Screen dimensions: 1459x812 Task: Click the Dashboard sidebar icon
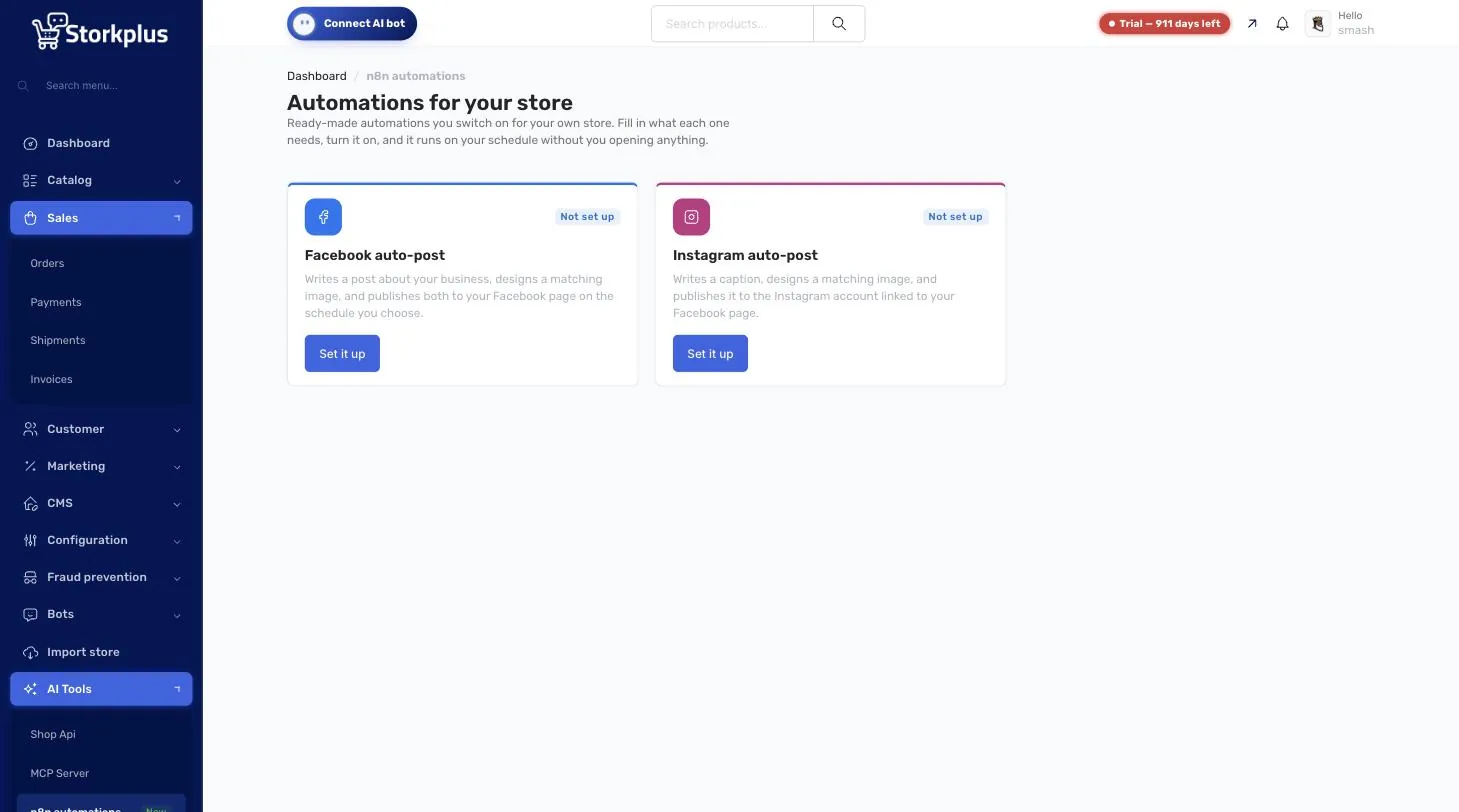[x=30, y=143]
